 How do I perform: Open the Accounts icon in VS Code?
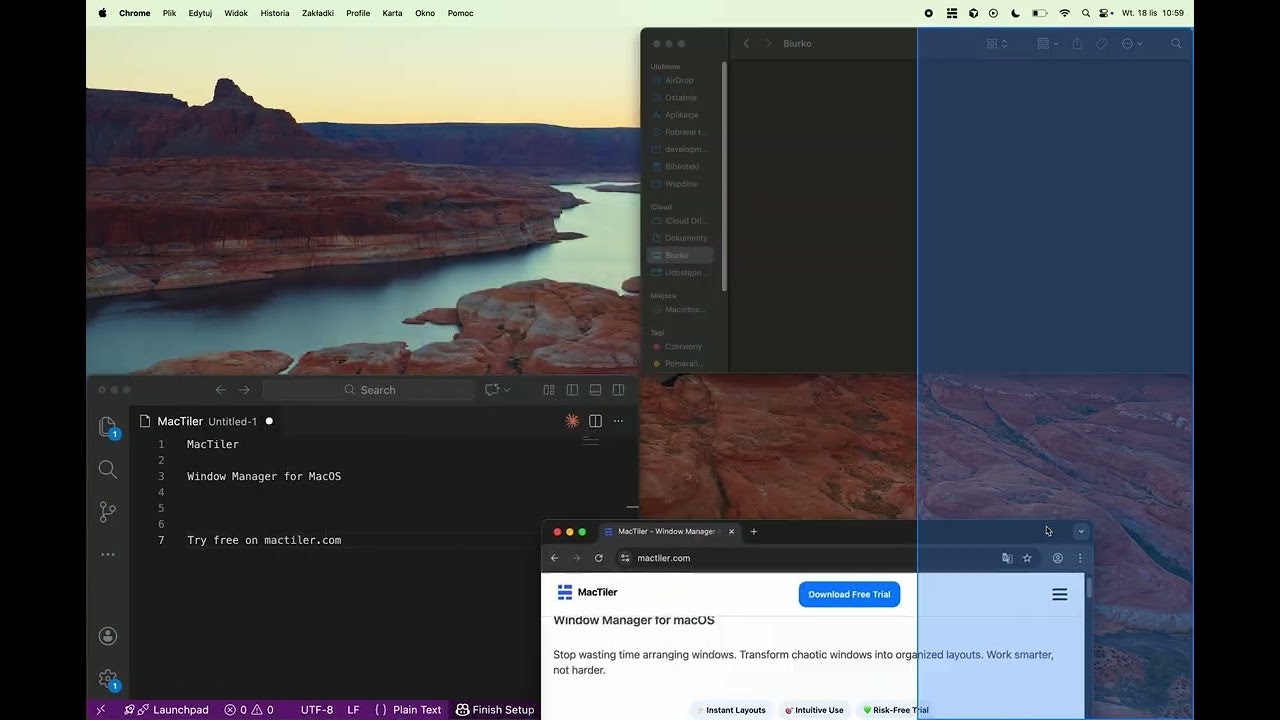coord(108,636)
